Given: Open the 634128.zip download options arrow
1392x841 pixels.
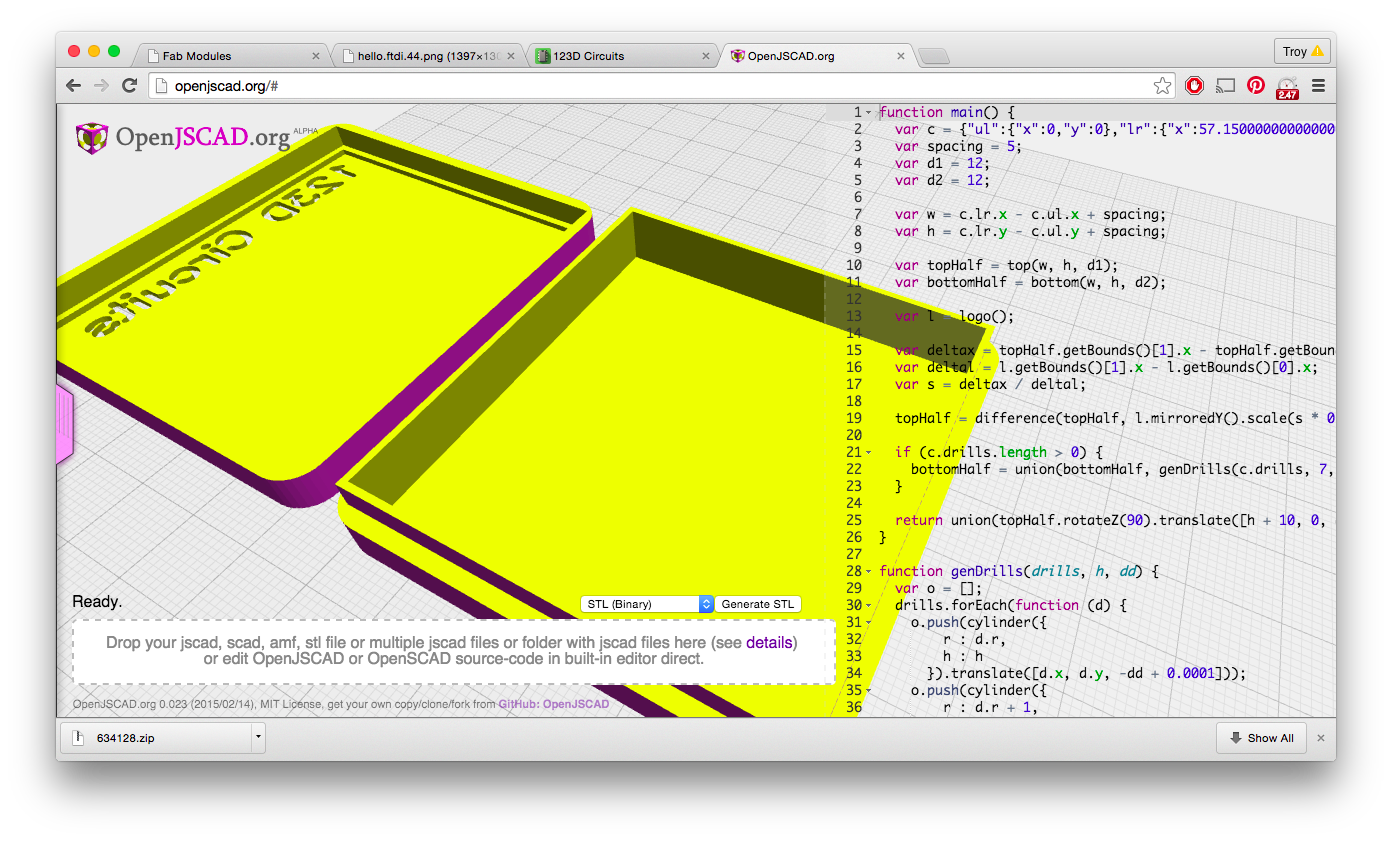Looking at the screenshot, I should point(258,738).
